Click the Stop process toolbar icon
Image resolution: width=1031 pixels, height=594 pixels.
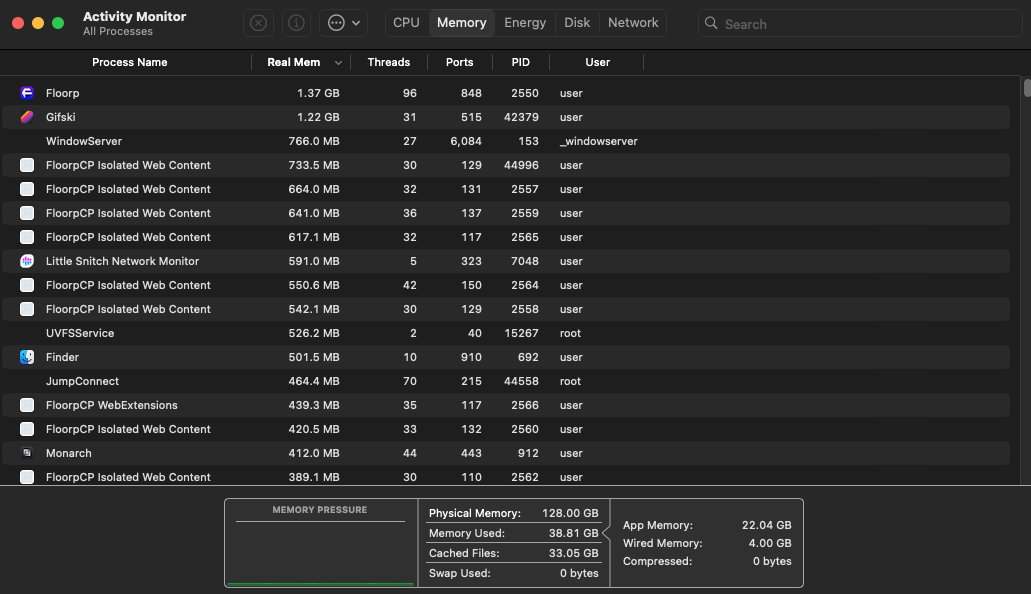258,23
